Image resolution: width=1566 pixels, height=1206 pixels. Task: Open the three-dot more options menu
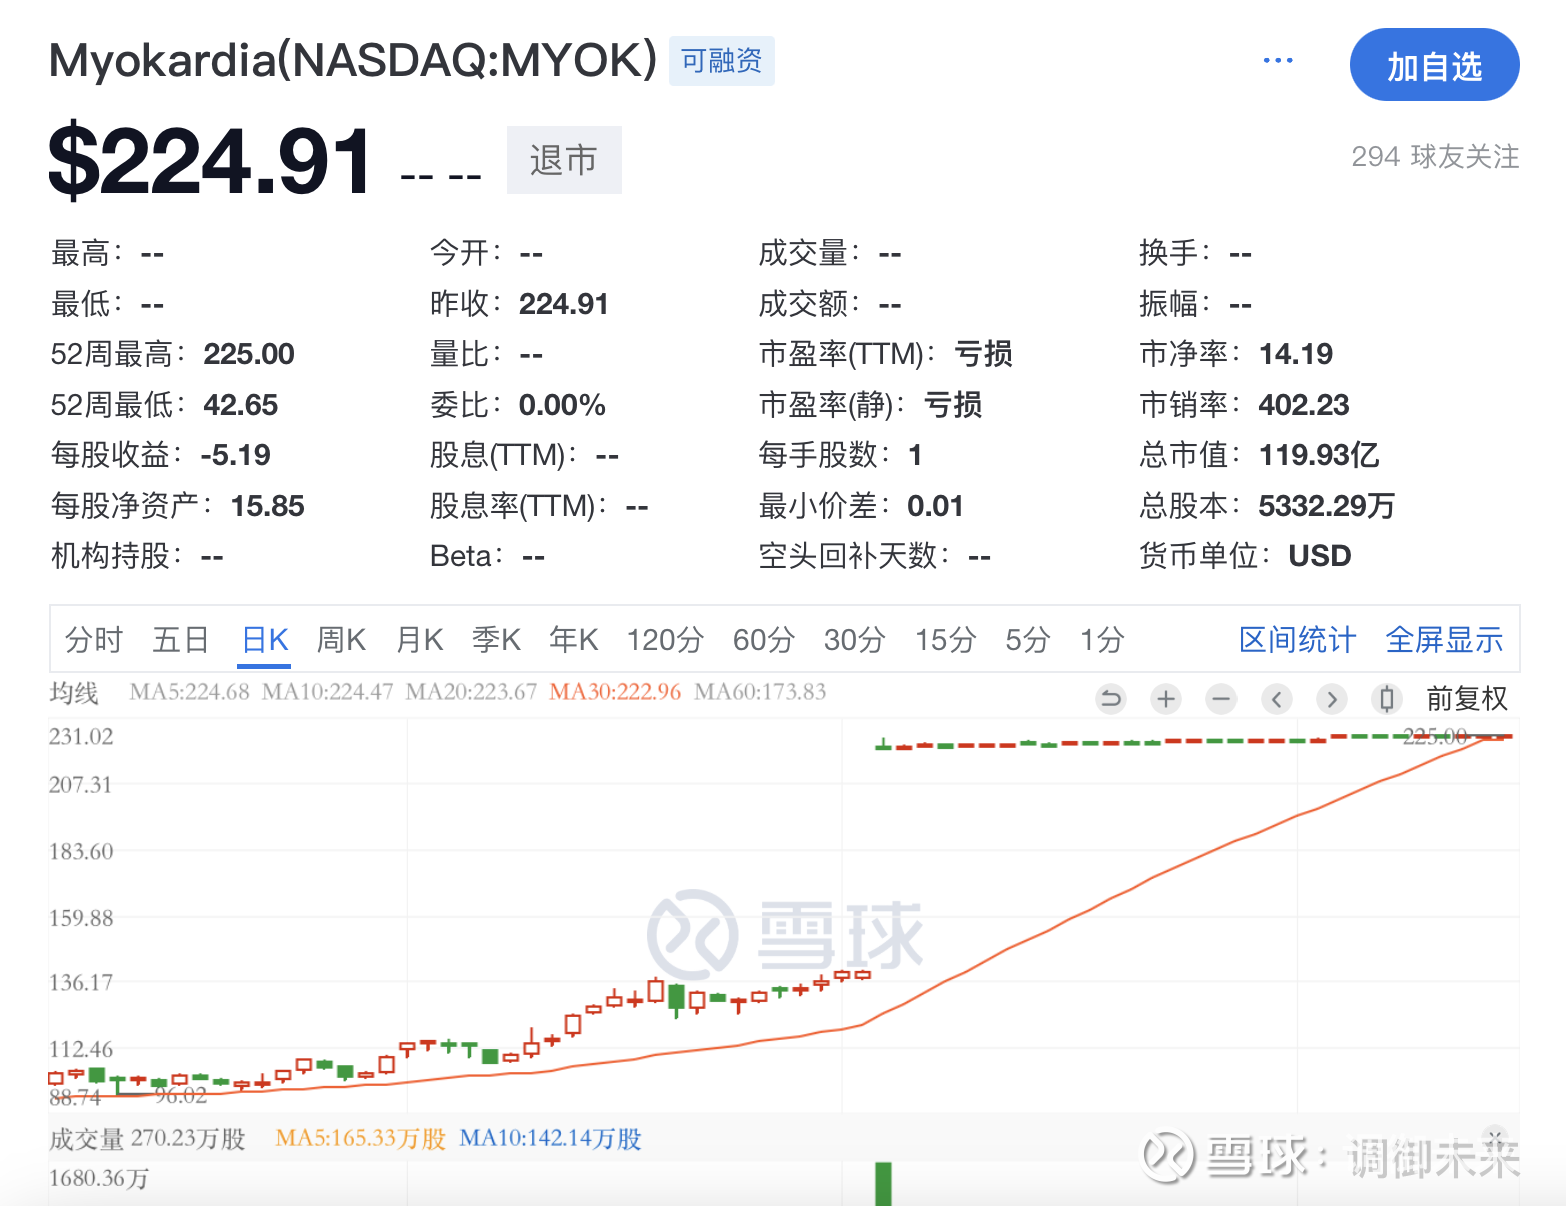click(x=1278, y=61)
